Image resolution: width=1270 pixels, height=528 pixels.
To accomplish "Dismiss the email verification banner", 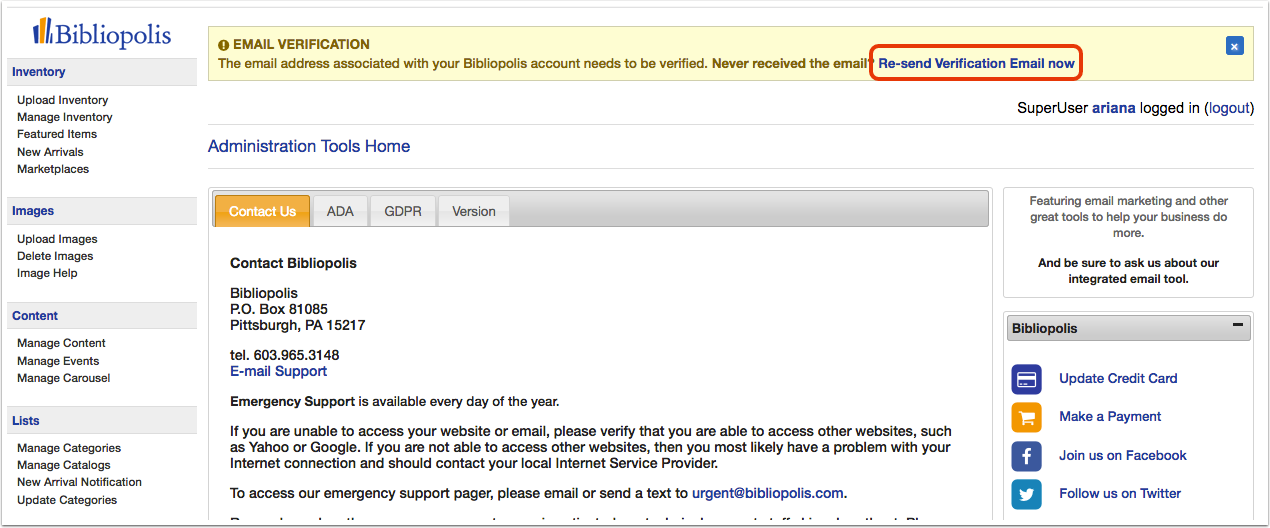I will 1234,45.
